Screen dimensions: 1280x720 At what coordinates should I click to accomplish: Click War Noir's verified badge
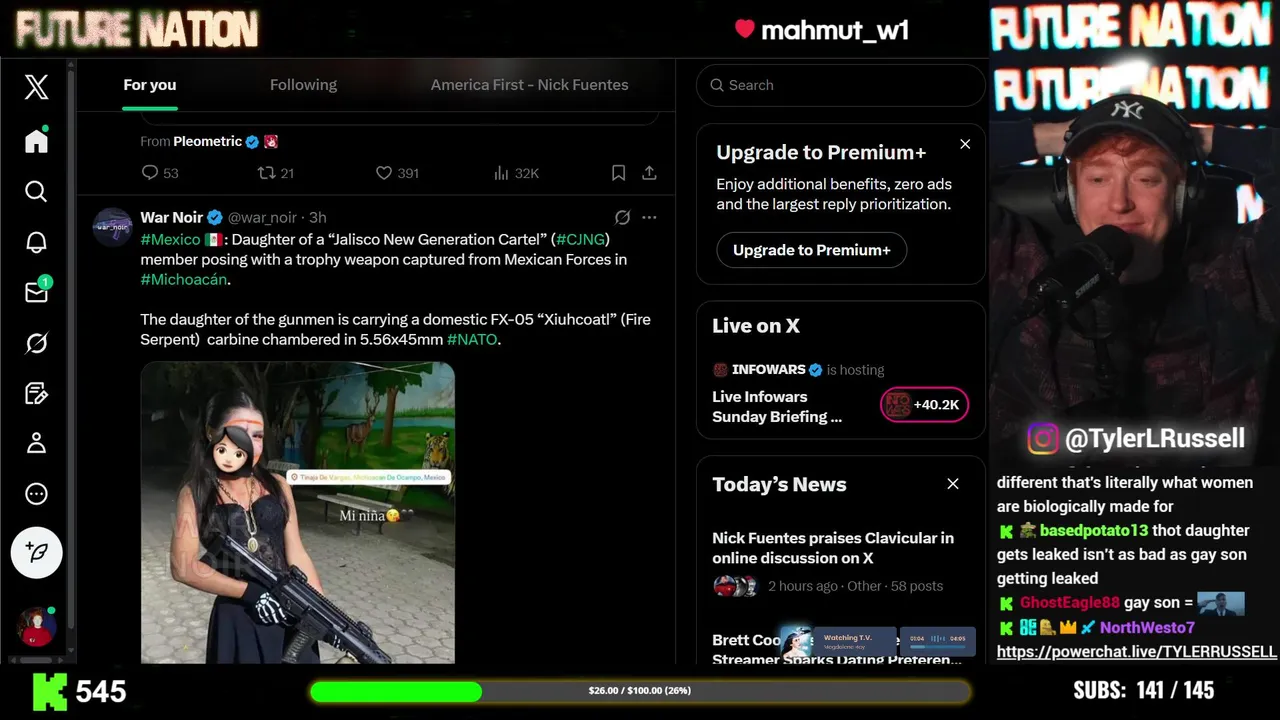[x=215, y=217]
